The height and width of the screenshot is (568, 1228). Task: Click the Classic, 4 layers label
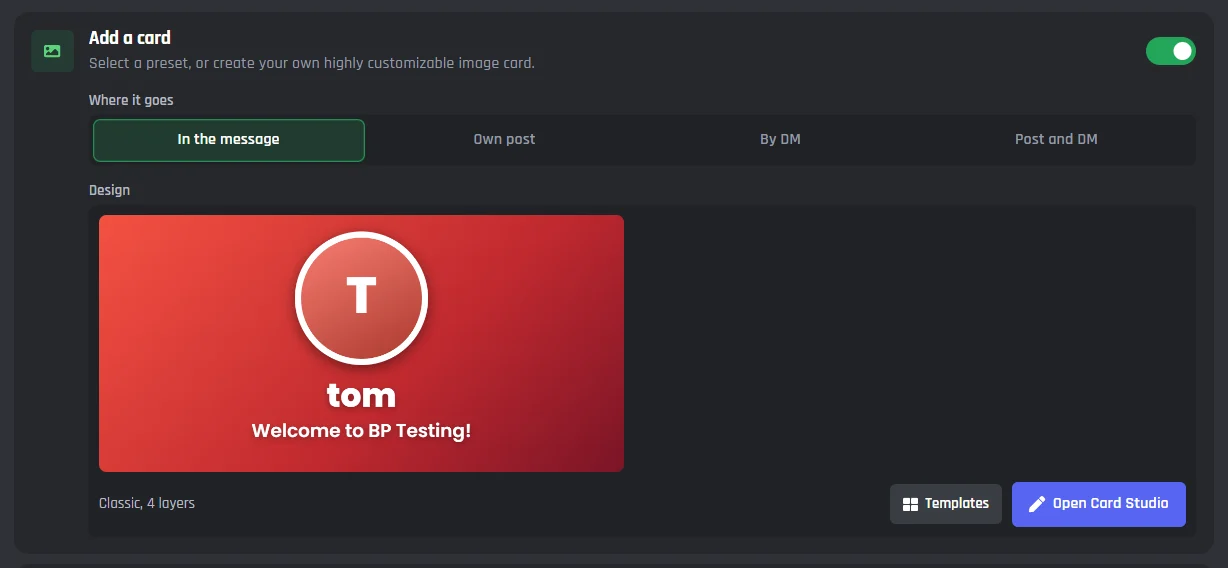(x=147, y=503)
